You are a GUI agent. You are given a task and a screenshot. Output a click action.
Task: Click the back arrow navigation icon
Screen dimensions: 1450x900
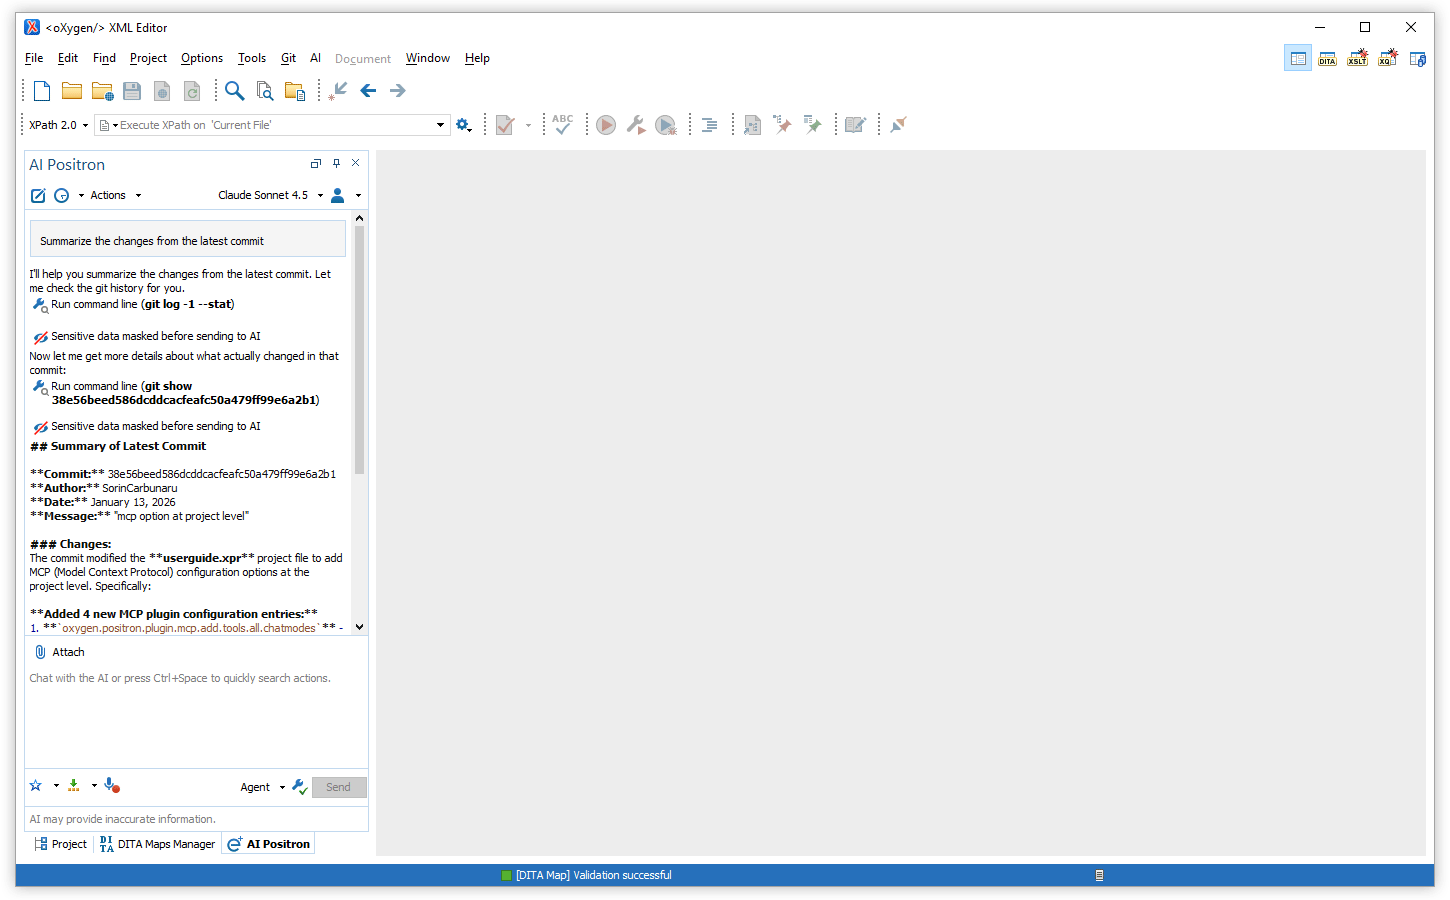tap(368, 91)
